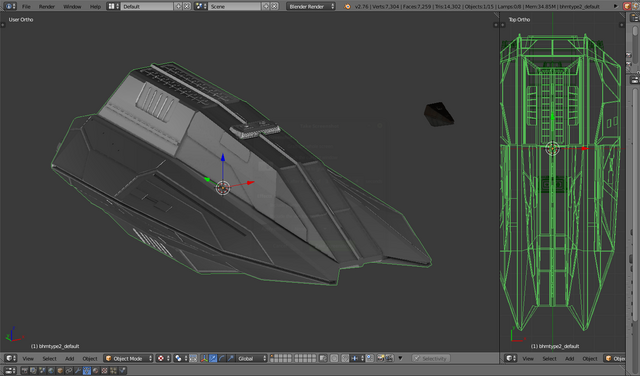Viewport: 640px width, 376px height.
Task: Select the translate manipulator
Action: pyautogui.click(x=213, y=358)
